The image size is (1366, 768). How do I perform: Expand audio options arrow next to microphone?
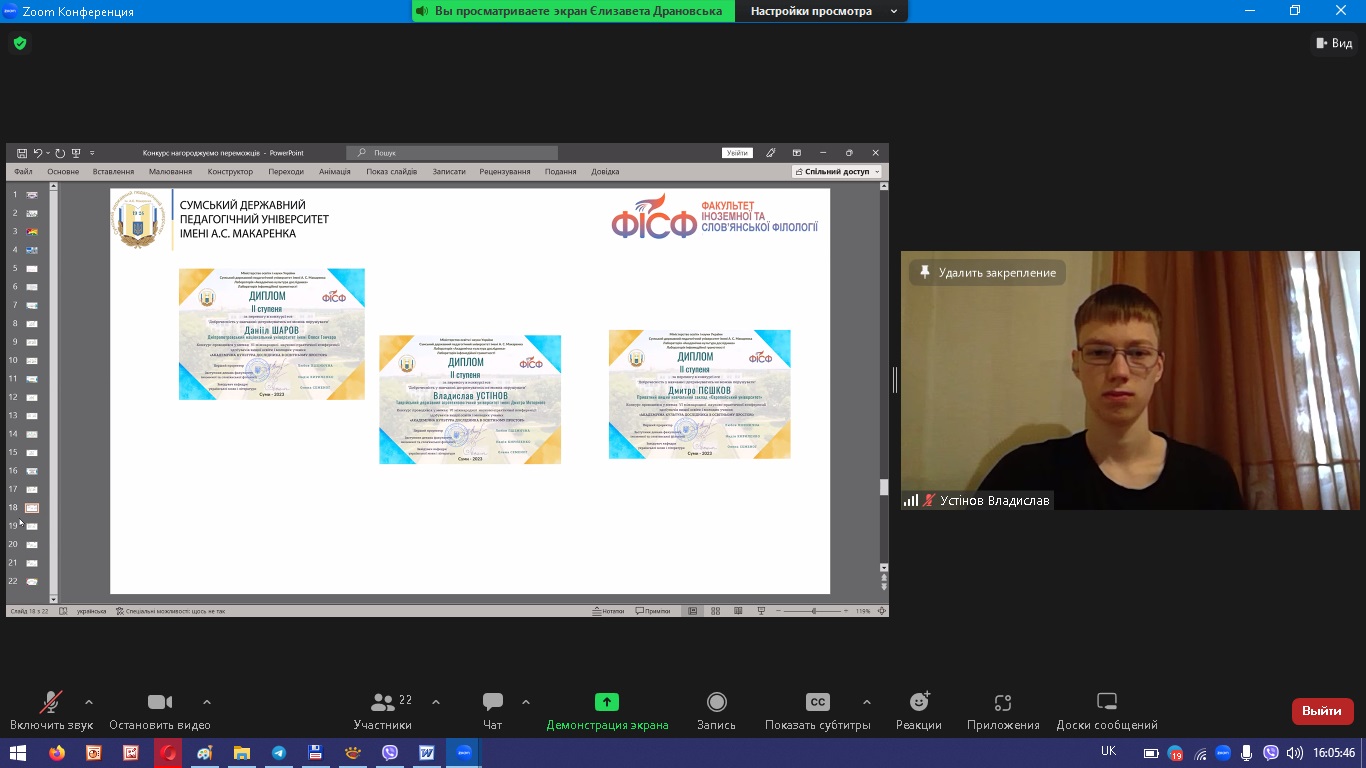(x=89, y=702)
